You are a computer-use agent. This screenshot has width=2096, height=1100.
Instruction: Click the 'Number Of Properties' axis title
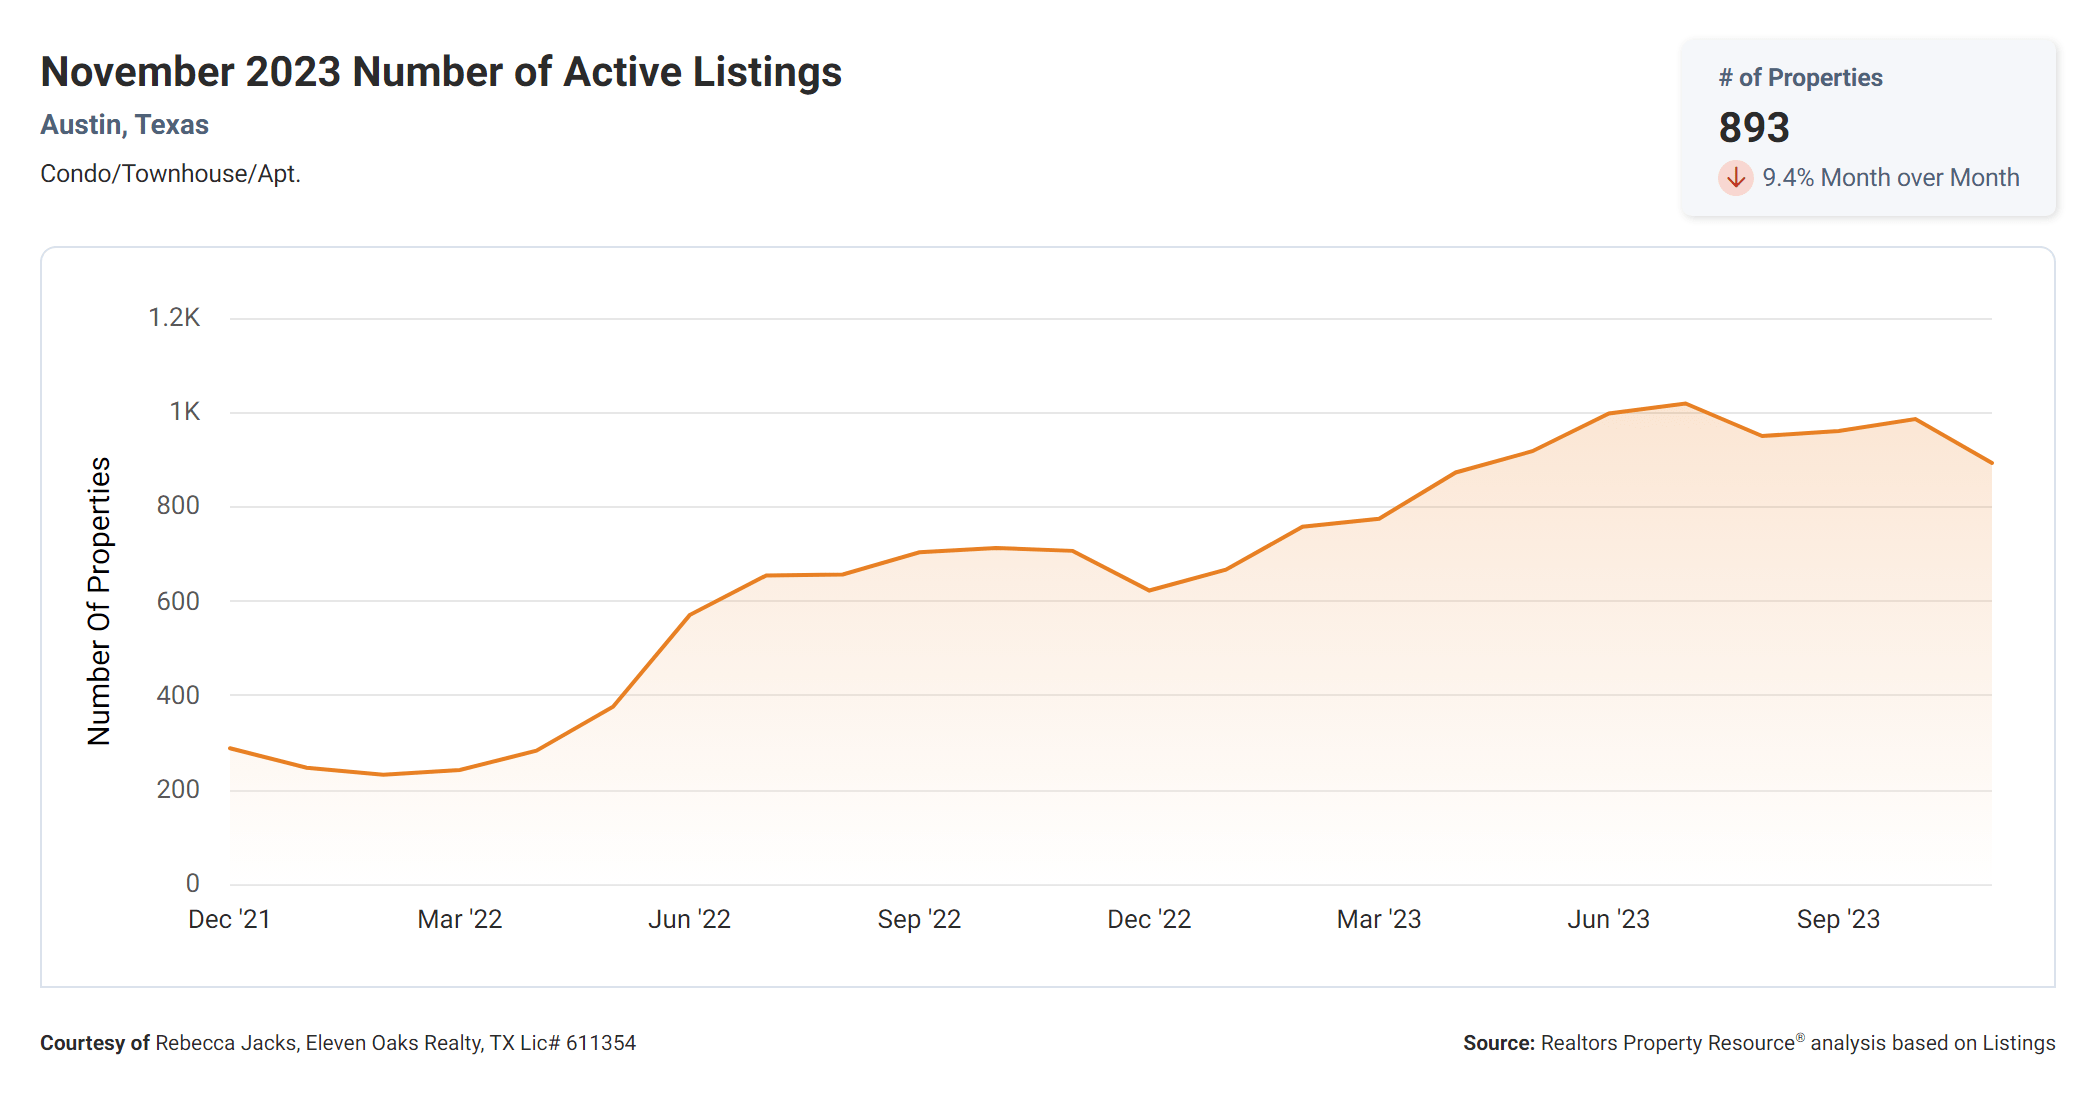(x=99, y=601)
